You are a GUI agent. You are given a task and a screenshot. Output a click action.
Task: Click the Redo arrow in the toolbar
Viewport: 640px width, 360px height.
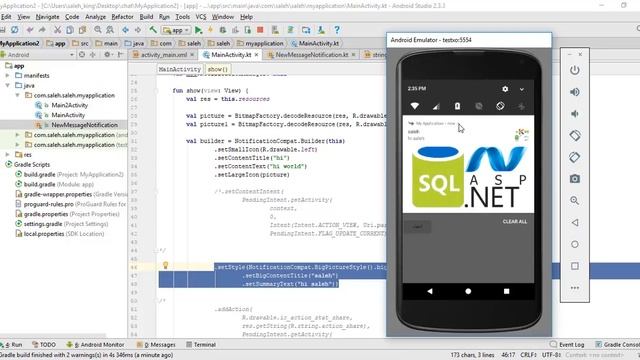pyautogui.click(x=42, y=30)
